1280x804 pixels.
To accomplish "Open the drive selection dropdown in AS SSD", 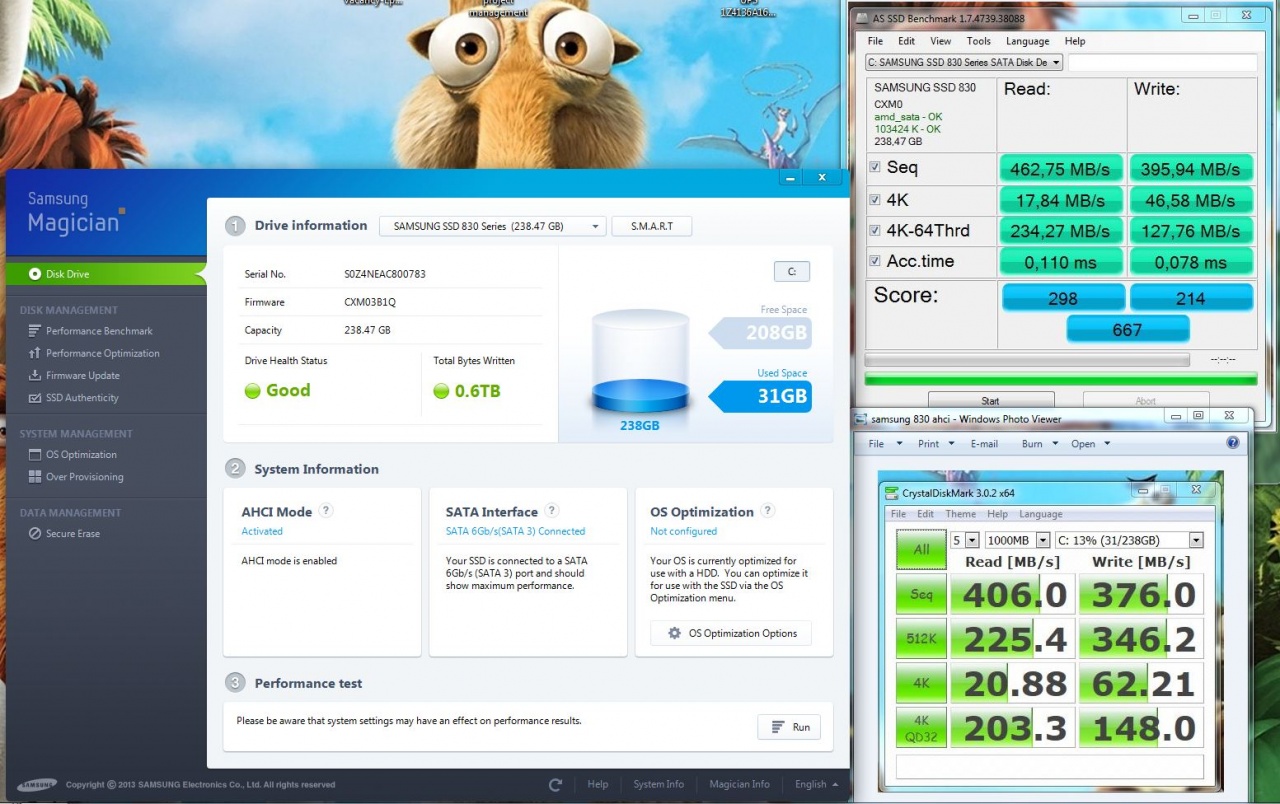I will point(964,62).
